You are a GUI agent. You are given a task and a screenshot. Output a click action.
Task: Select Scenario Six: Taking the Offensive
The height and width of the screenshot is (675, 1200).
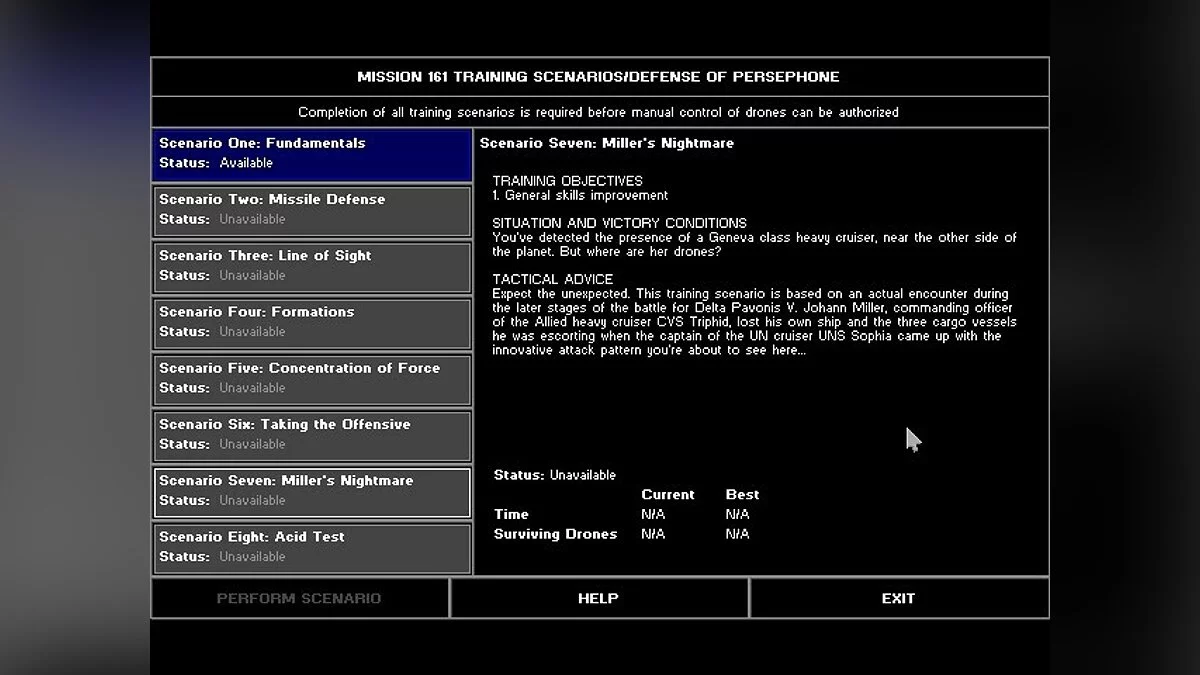[312, 435]
